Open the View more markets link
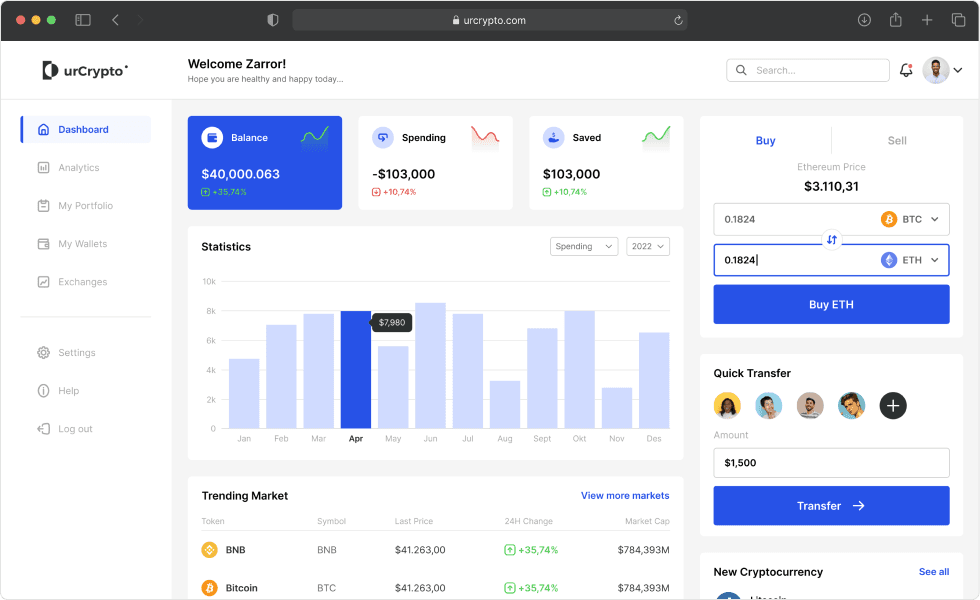The width and height of the screenshot is (980, 600). [625, 495]
